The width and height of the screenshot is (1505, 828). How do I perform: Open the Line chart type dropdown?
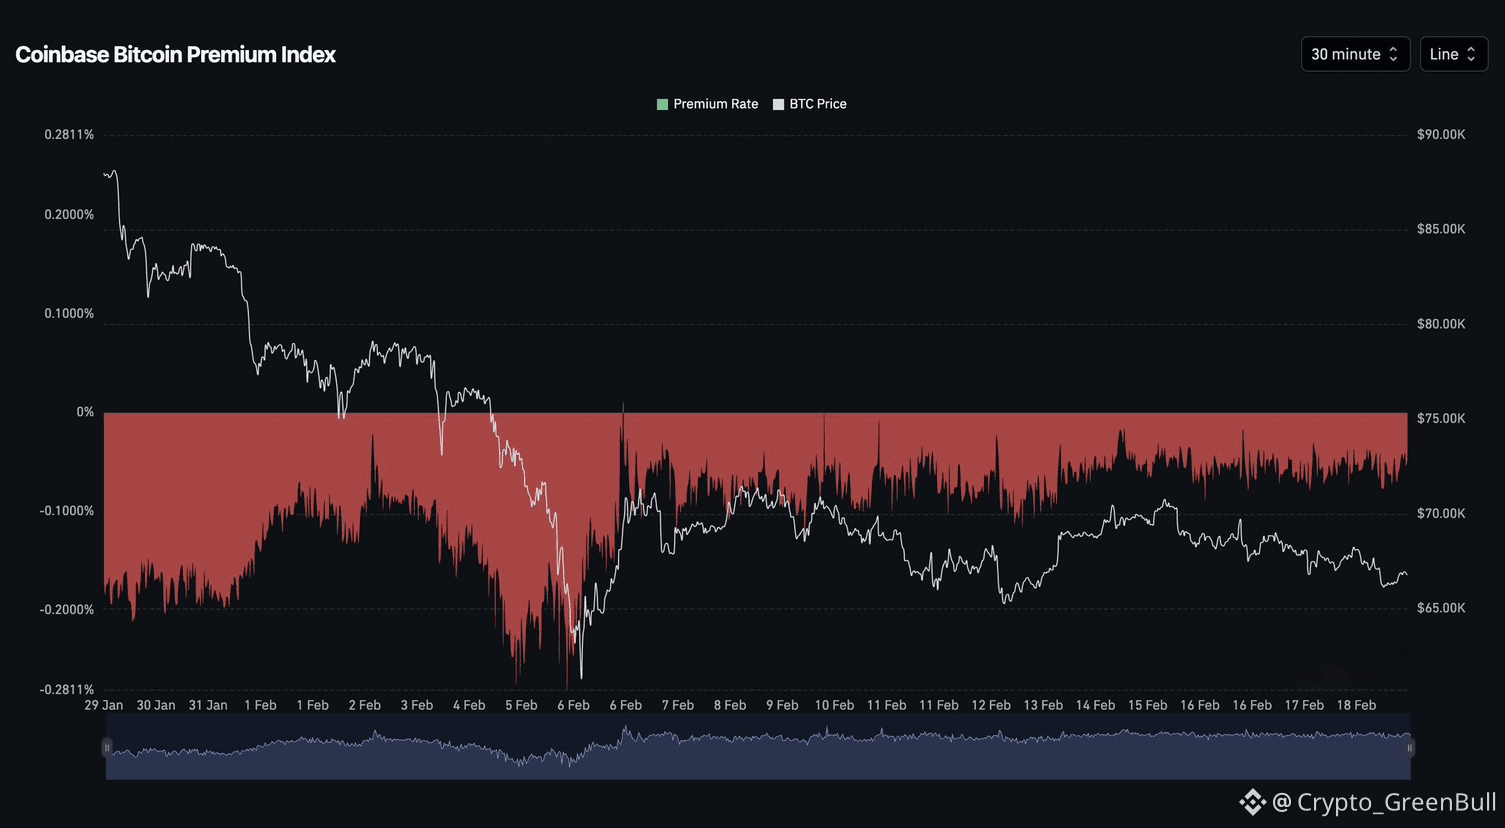coord(1453,54)
